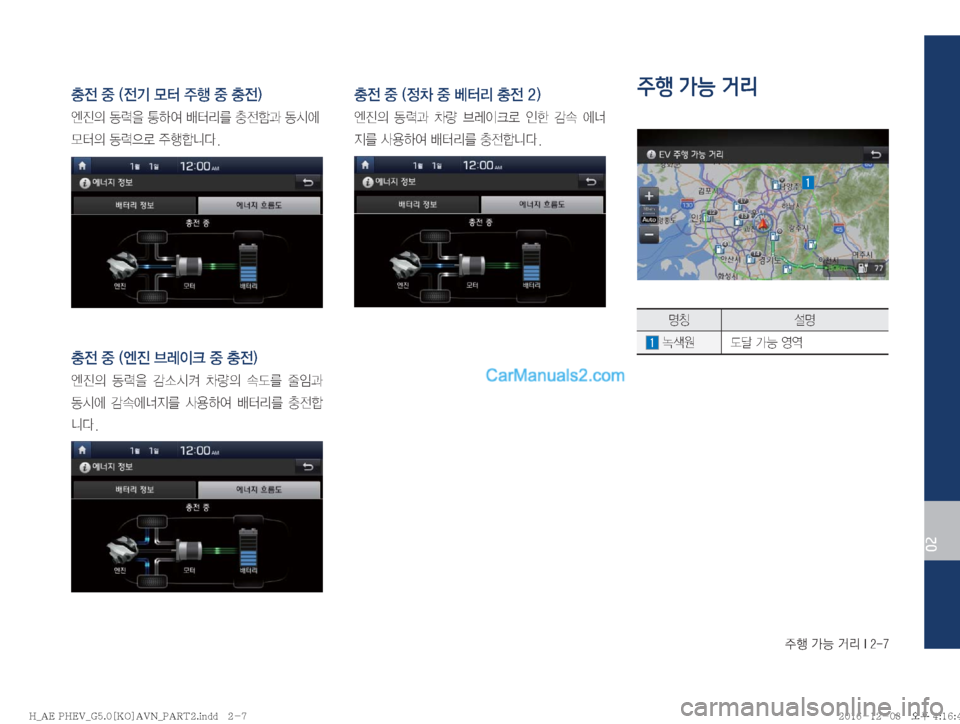Tap home icon in 정차 중 베터리 충전 2 screen
This screenshot has width=960, height=724.
(x=365, y=165)
